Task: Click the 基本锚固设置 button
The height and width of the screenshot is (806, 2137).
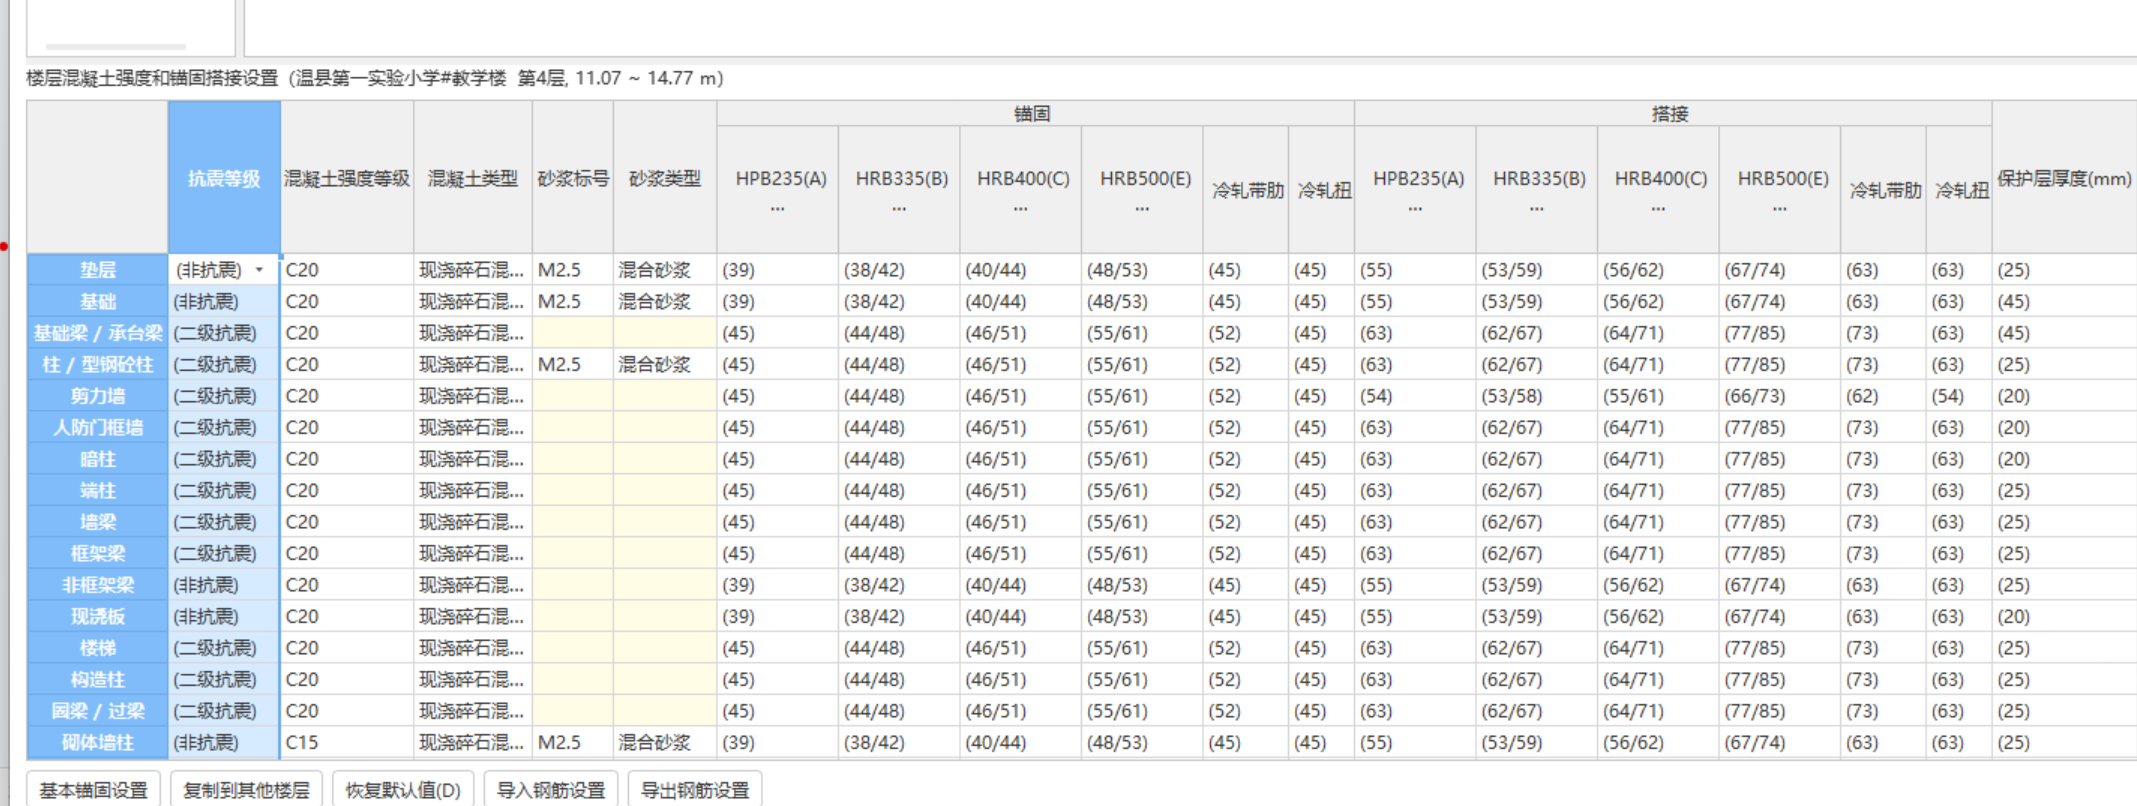Action: tap(94, 790)
